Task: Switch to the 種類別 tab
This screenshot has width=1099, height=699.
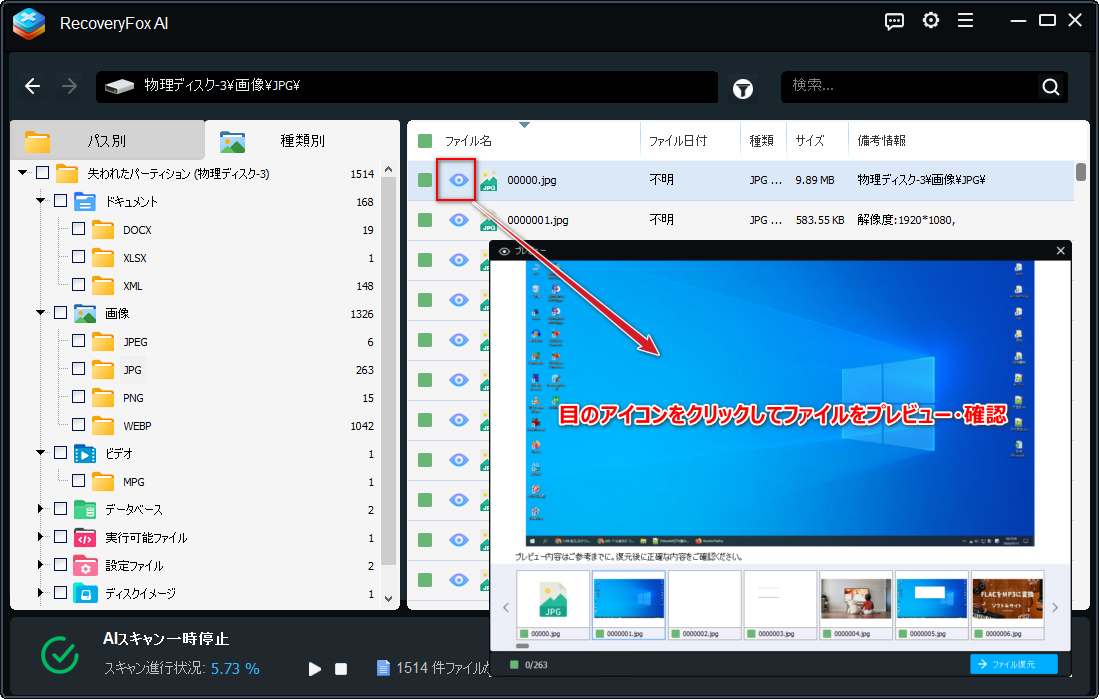Action: pos(302,141)
